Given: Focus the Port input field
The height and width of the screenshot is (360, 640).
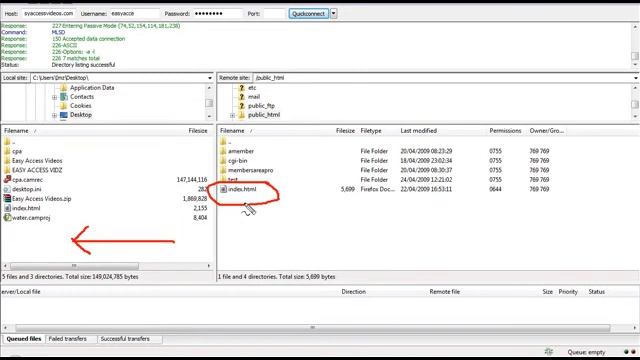Looking at the screenshot, I should [x=274, y=13].
